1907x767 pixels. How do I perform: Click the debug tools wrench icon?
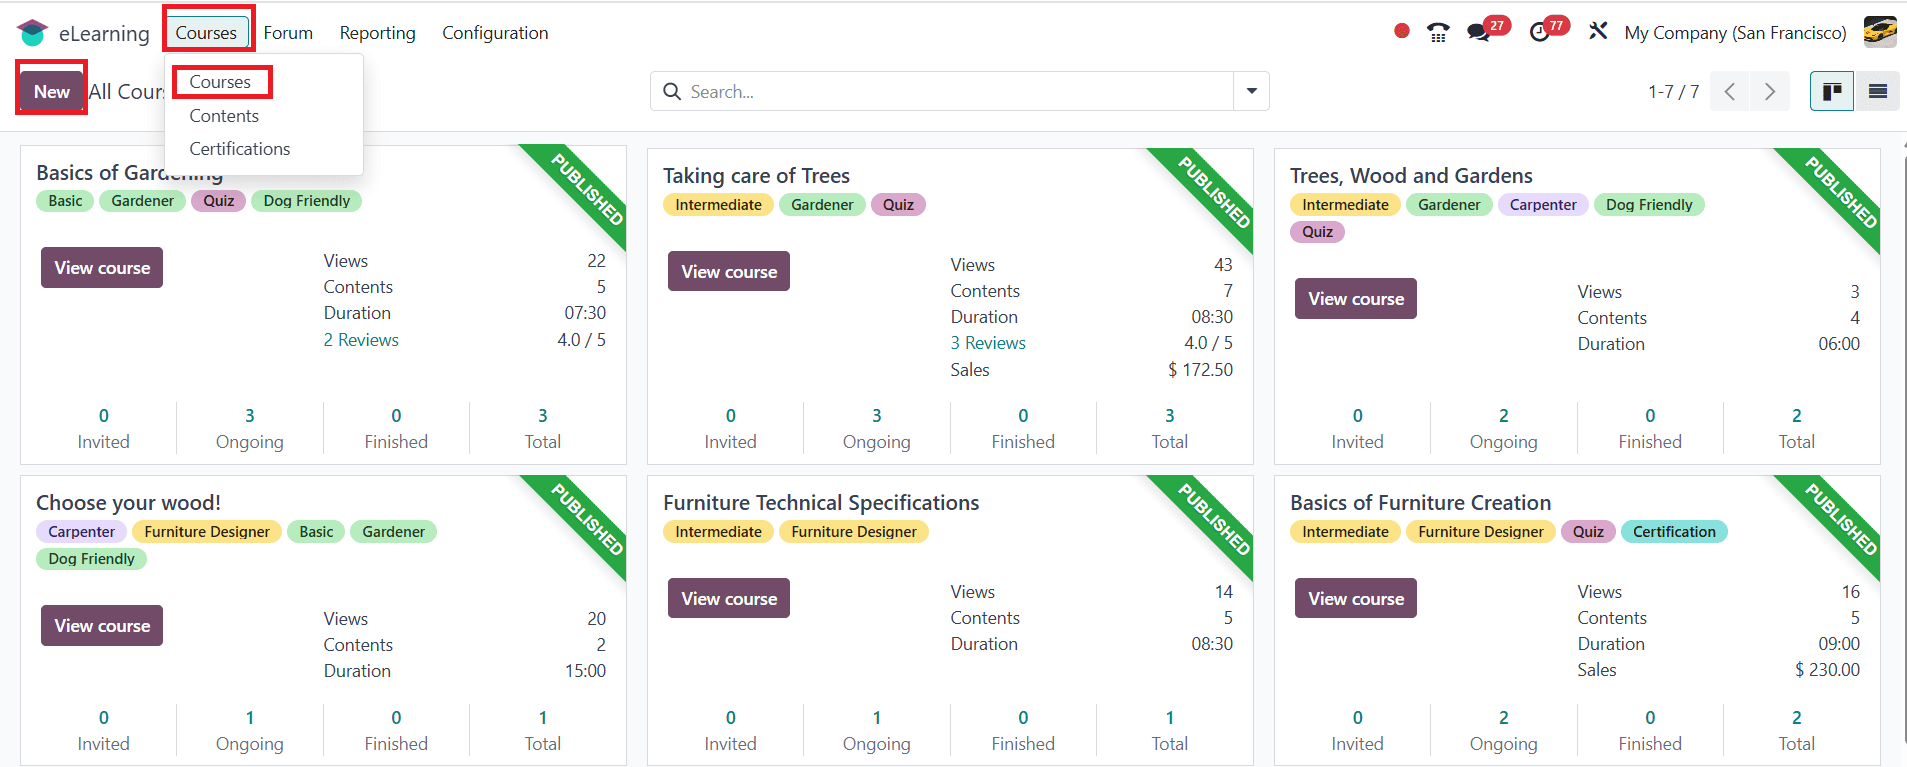[1598, 32]
